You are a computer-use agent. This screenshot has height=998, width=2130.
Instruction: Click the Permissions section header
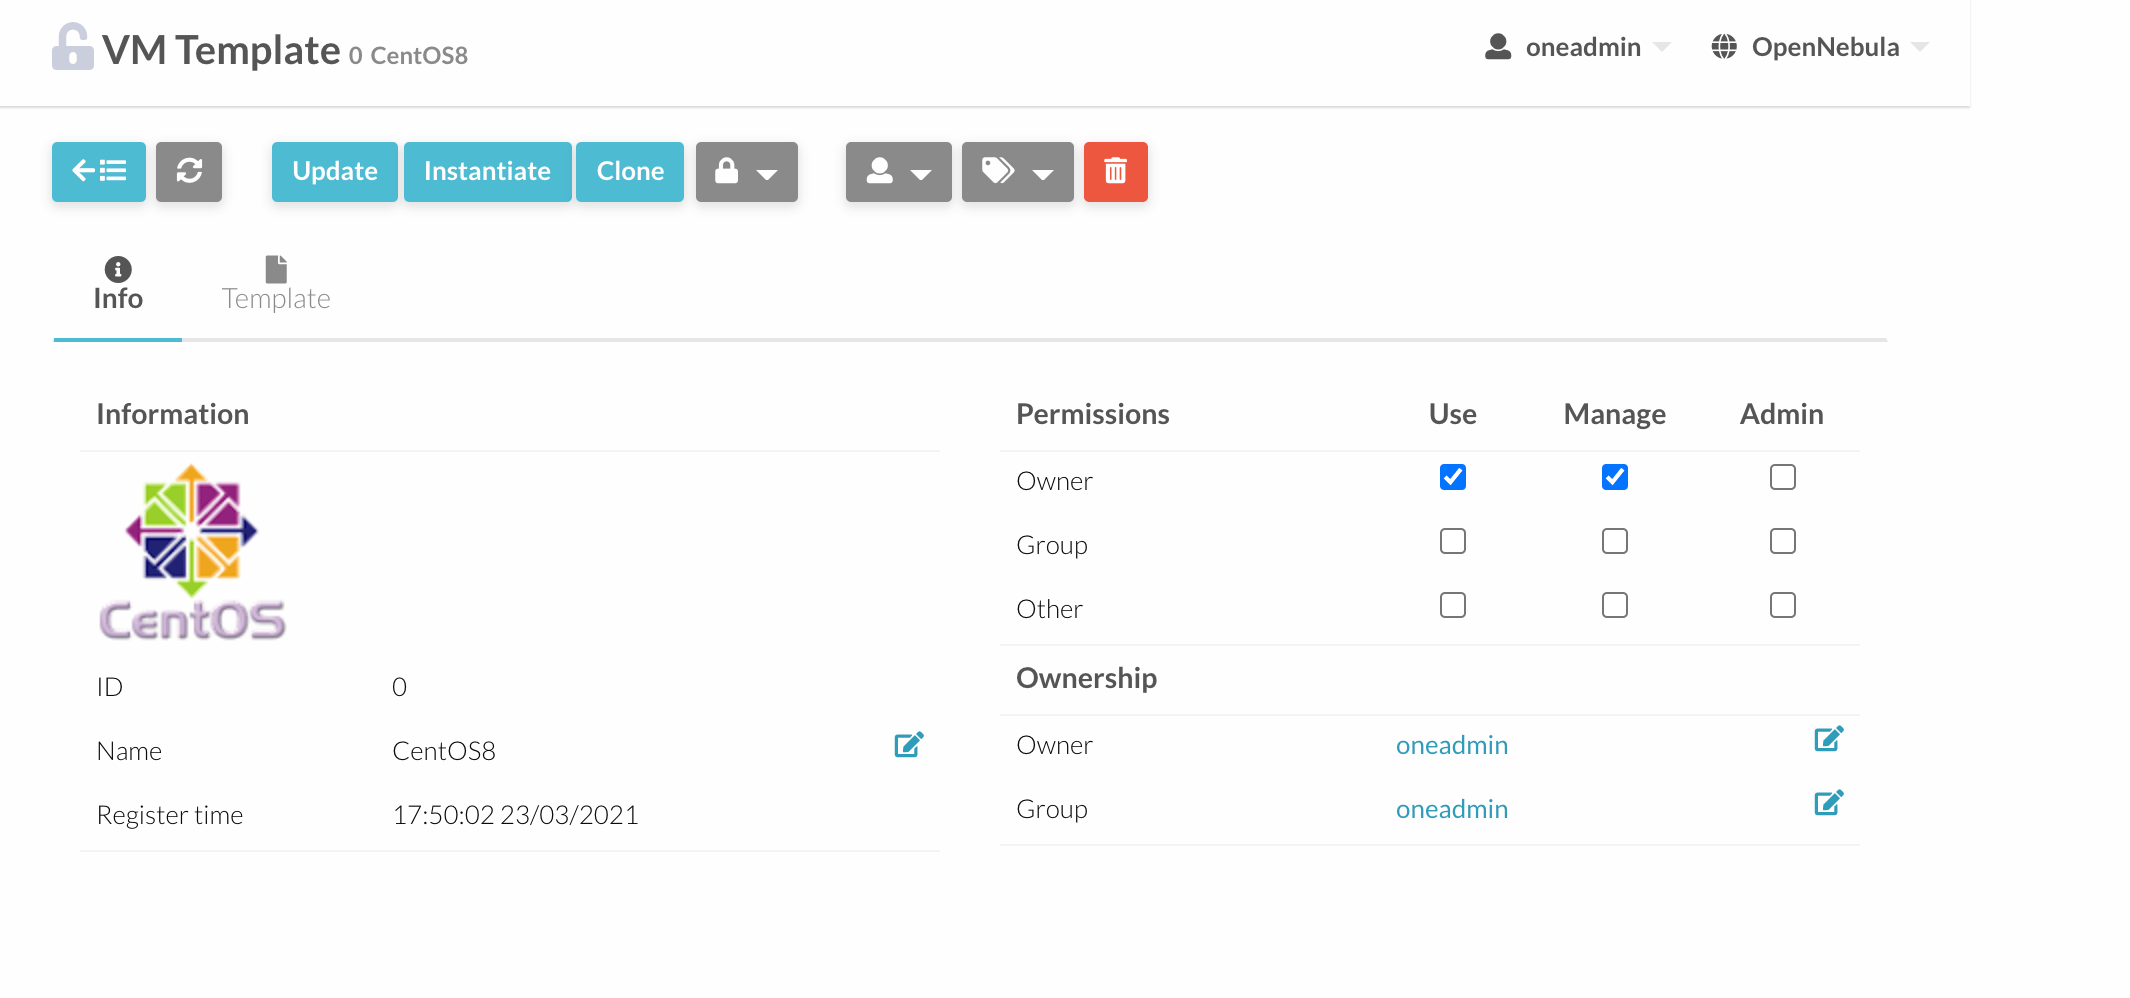point(1093,414)
